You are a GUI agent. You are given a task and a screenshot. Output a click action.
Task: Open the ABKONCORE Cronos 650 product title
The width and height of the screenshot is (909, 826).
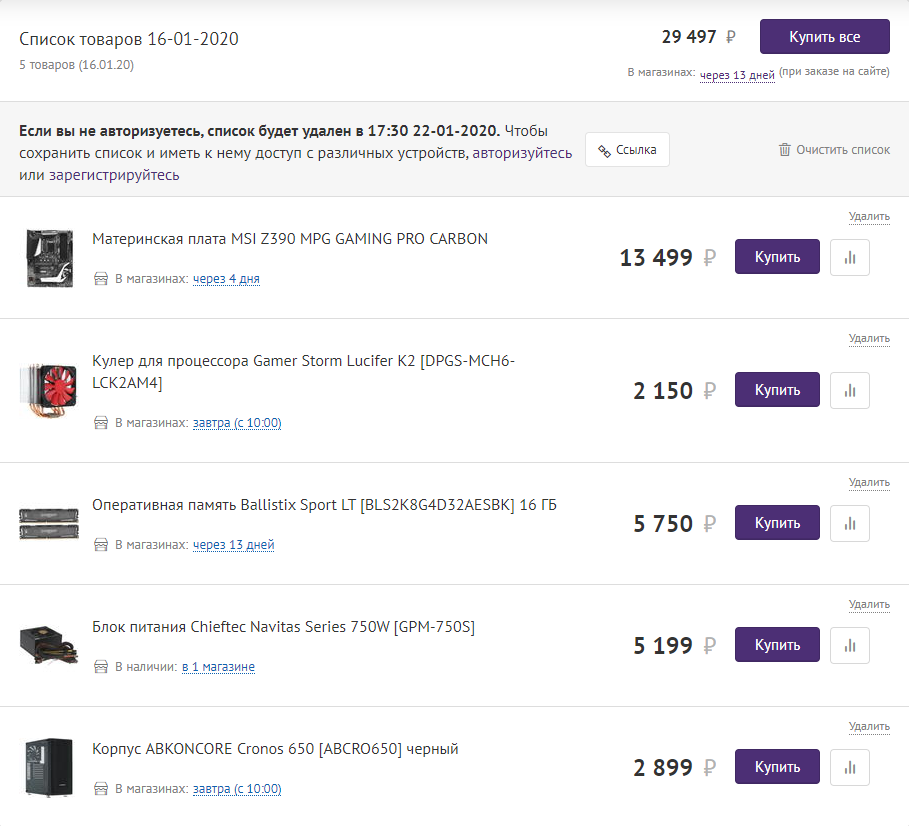coord(275,749)
